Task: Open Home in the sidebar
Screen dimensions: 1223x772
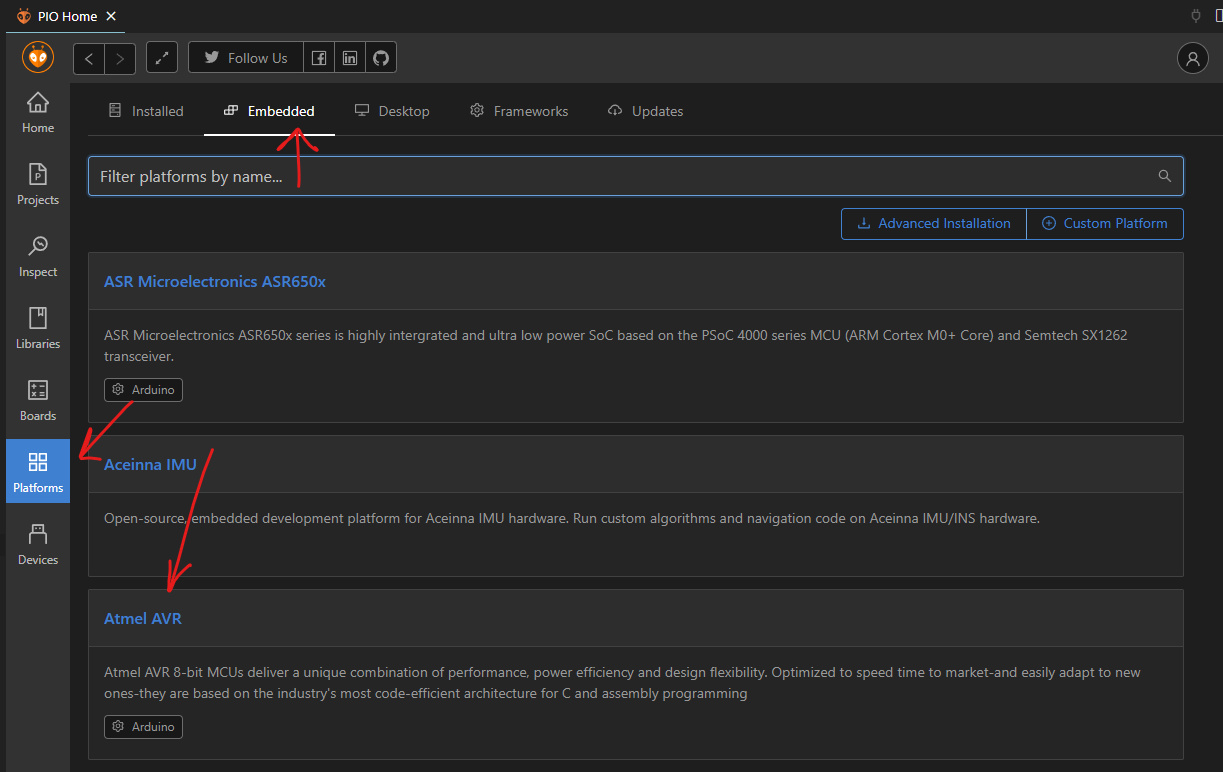Action: (x=38, y=112)
